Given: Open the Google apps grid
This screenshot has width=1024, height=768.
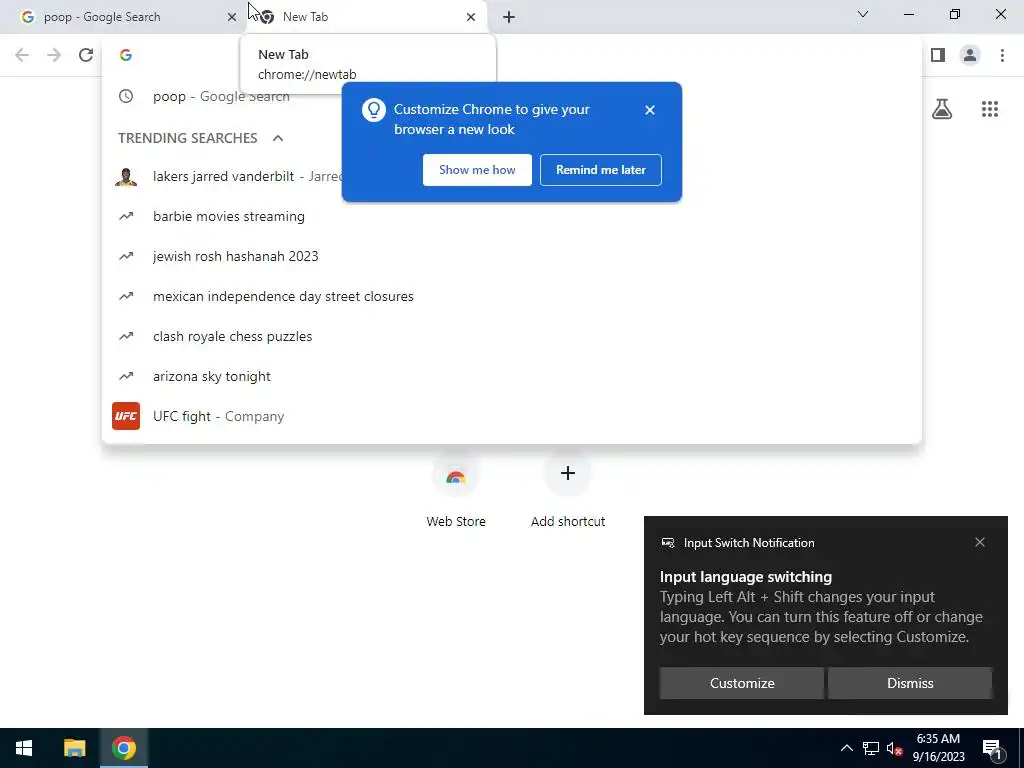Looking at the screenshot, I should [990, 109].
